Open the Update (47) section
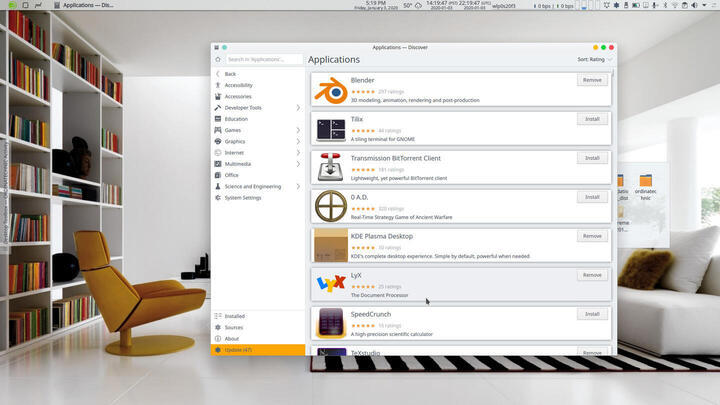The image size is (720, 405). (x=258, y=350)
